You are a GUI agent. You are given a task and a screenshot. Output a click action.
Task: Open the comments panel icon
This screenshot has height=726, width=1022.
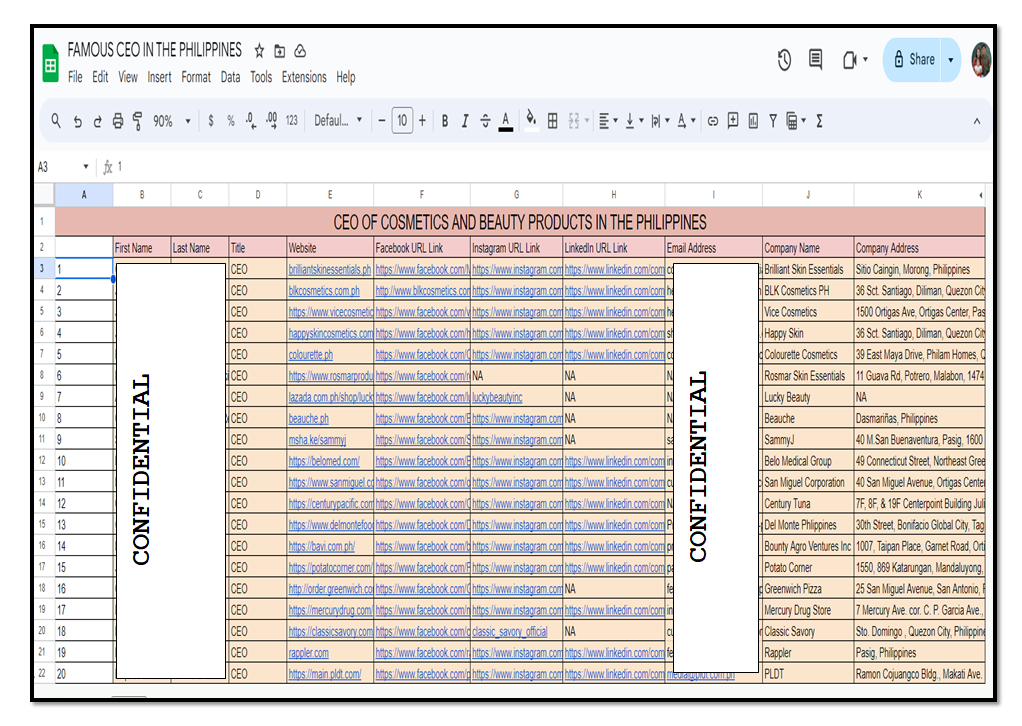coord(815,59)
